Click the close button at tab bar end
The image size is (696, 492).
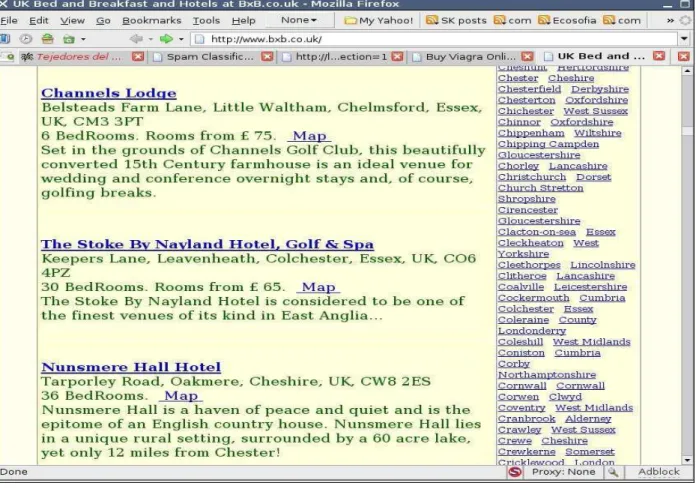(684, 56)
